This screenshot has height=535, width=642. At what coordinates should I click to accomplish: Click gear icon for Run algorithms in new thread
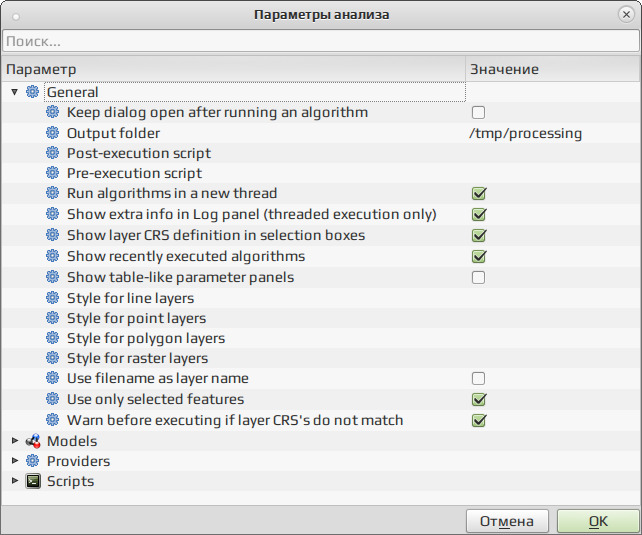(52, 193)
